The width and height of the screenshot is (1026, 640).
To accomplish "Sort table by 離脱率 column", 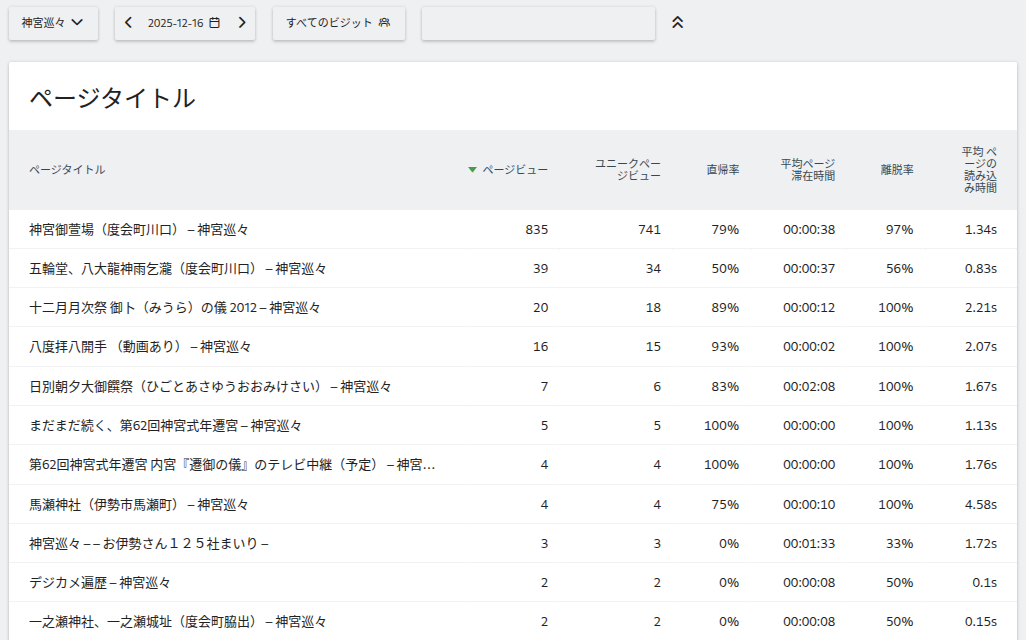I will [896, 170].
